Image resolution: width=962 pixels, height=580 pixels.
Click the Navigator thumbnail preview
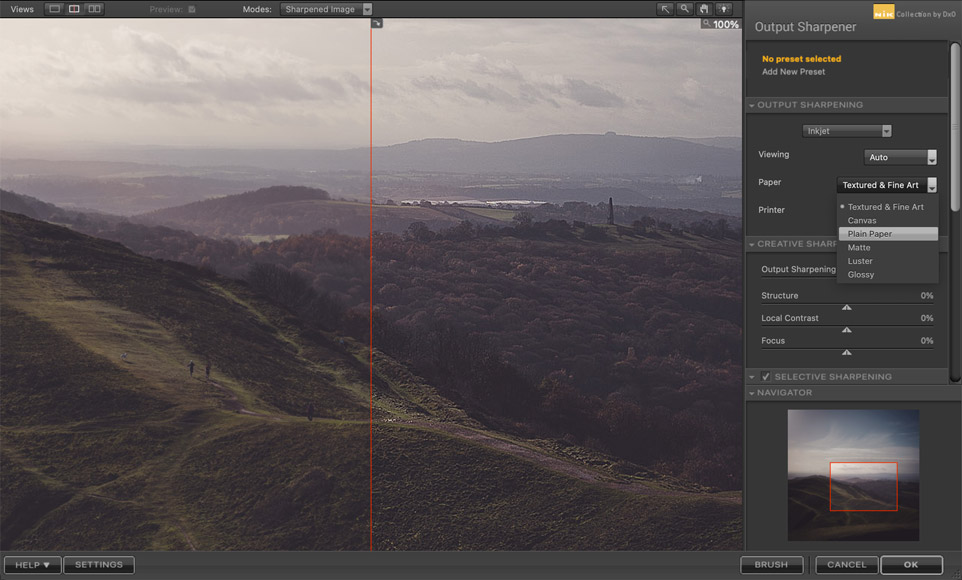coord(853,475)
